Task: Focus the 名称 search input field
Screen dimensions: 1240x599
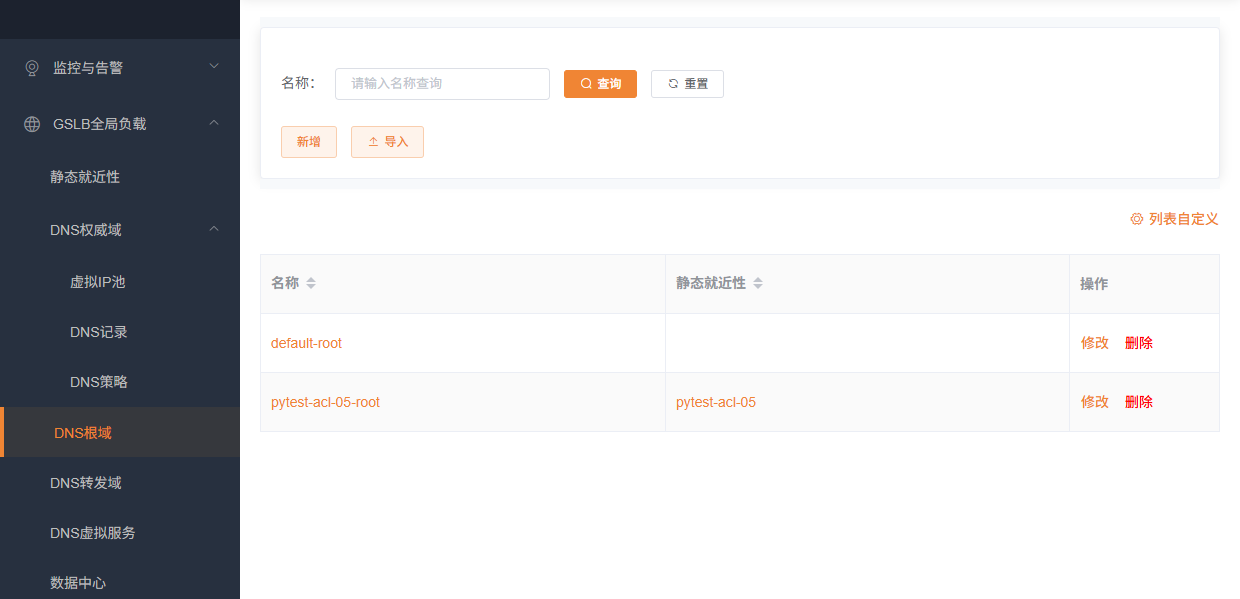Action: coord(442,84)
